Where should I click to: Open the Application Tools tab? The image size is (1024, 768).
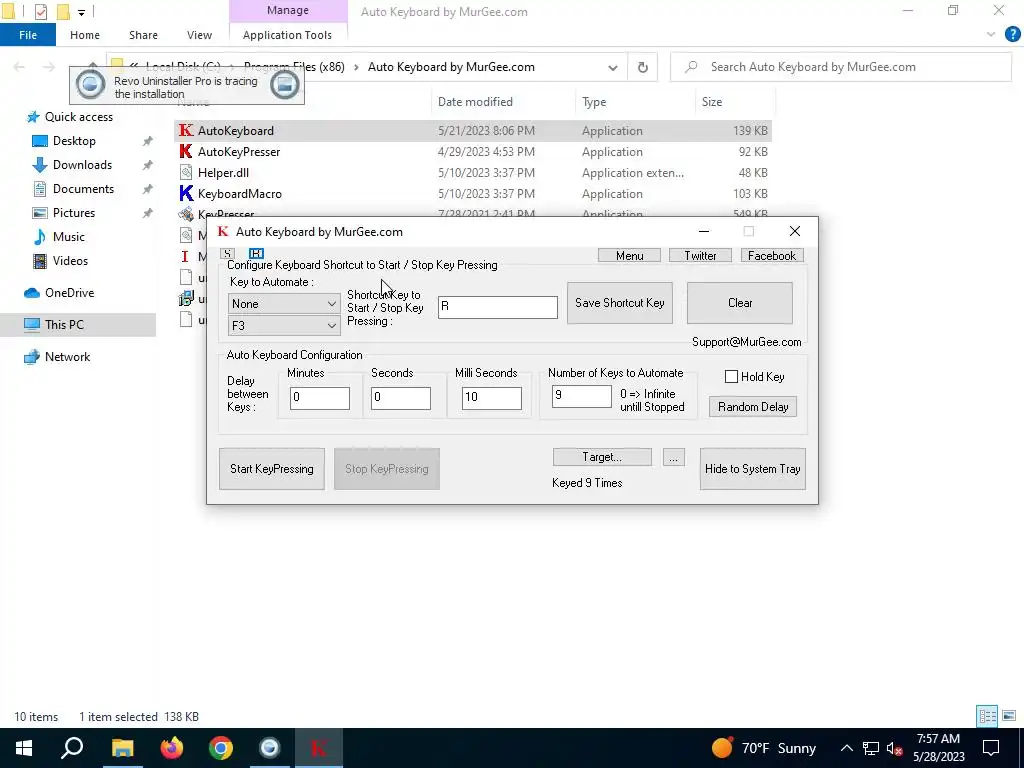(287, 35)
